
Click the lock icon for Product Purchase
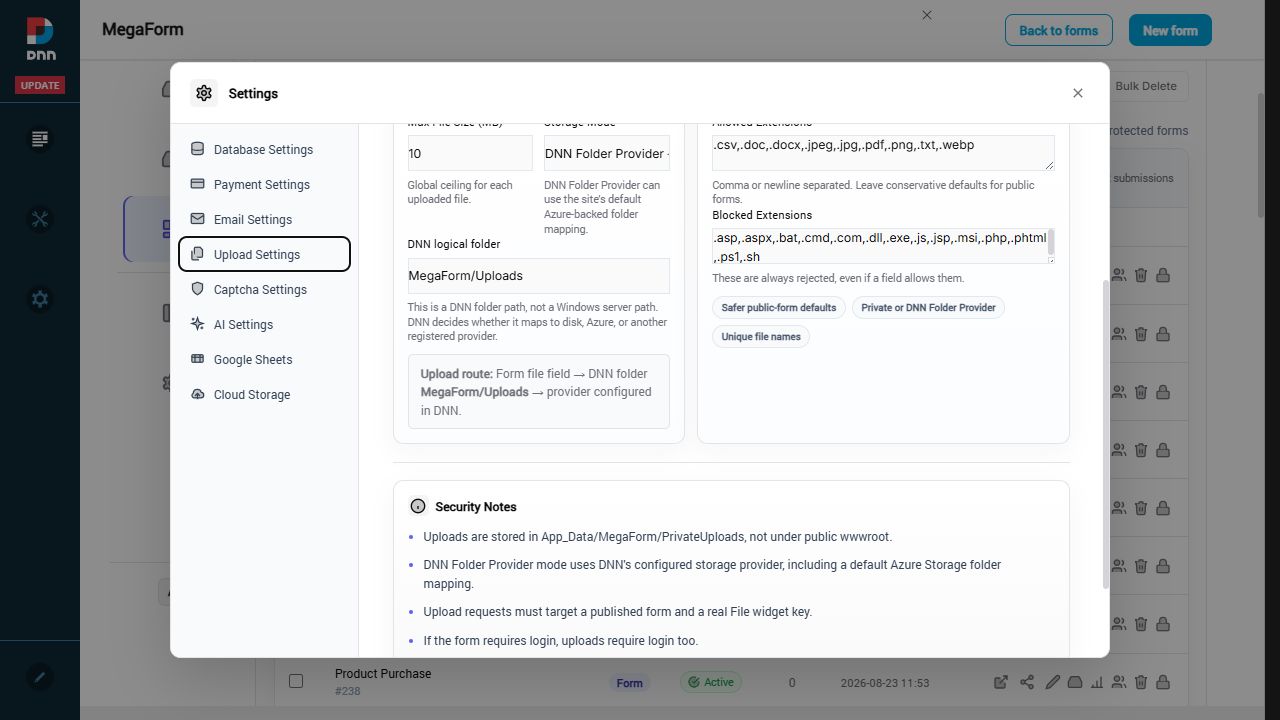(1163, 683)
